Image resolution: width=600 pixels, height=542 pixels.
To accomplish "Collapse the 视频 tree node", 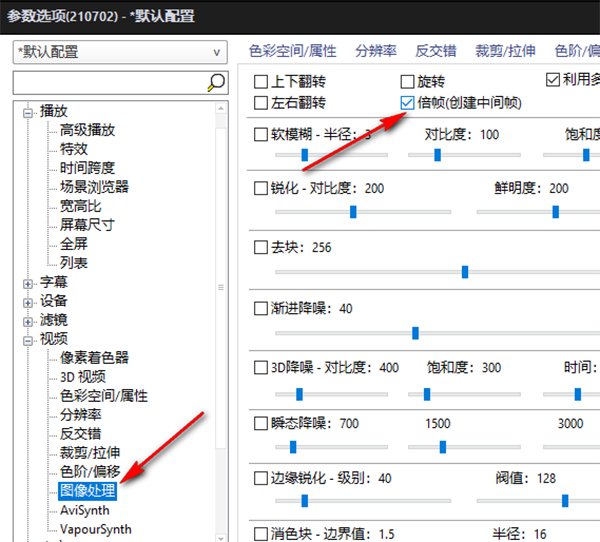I will pos(28,340).
